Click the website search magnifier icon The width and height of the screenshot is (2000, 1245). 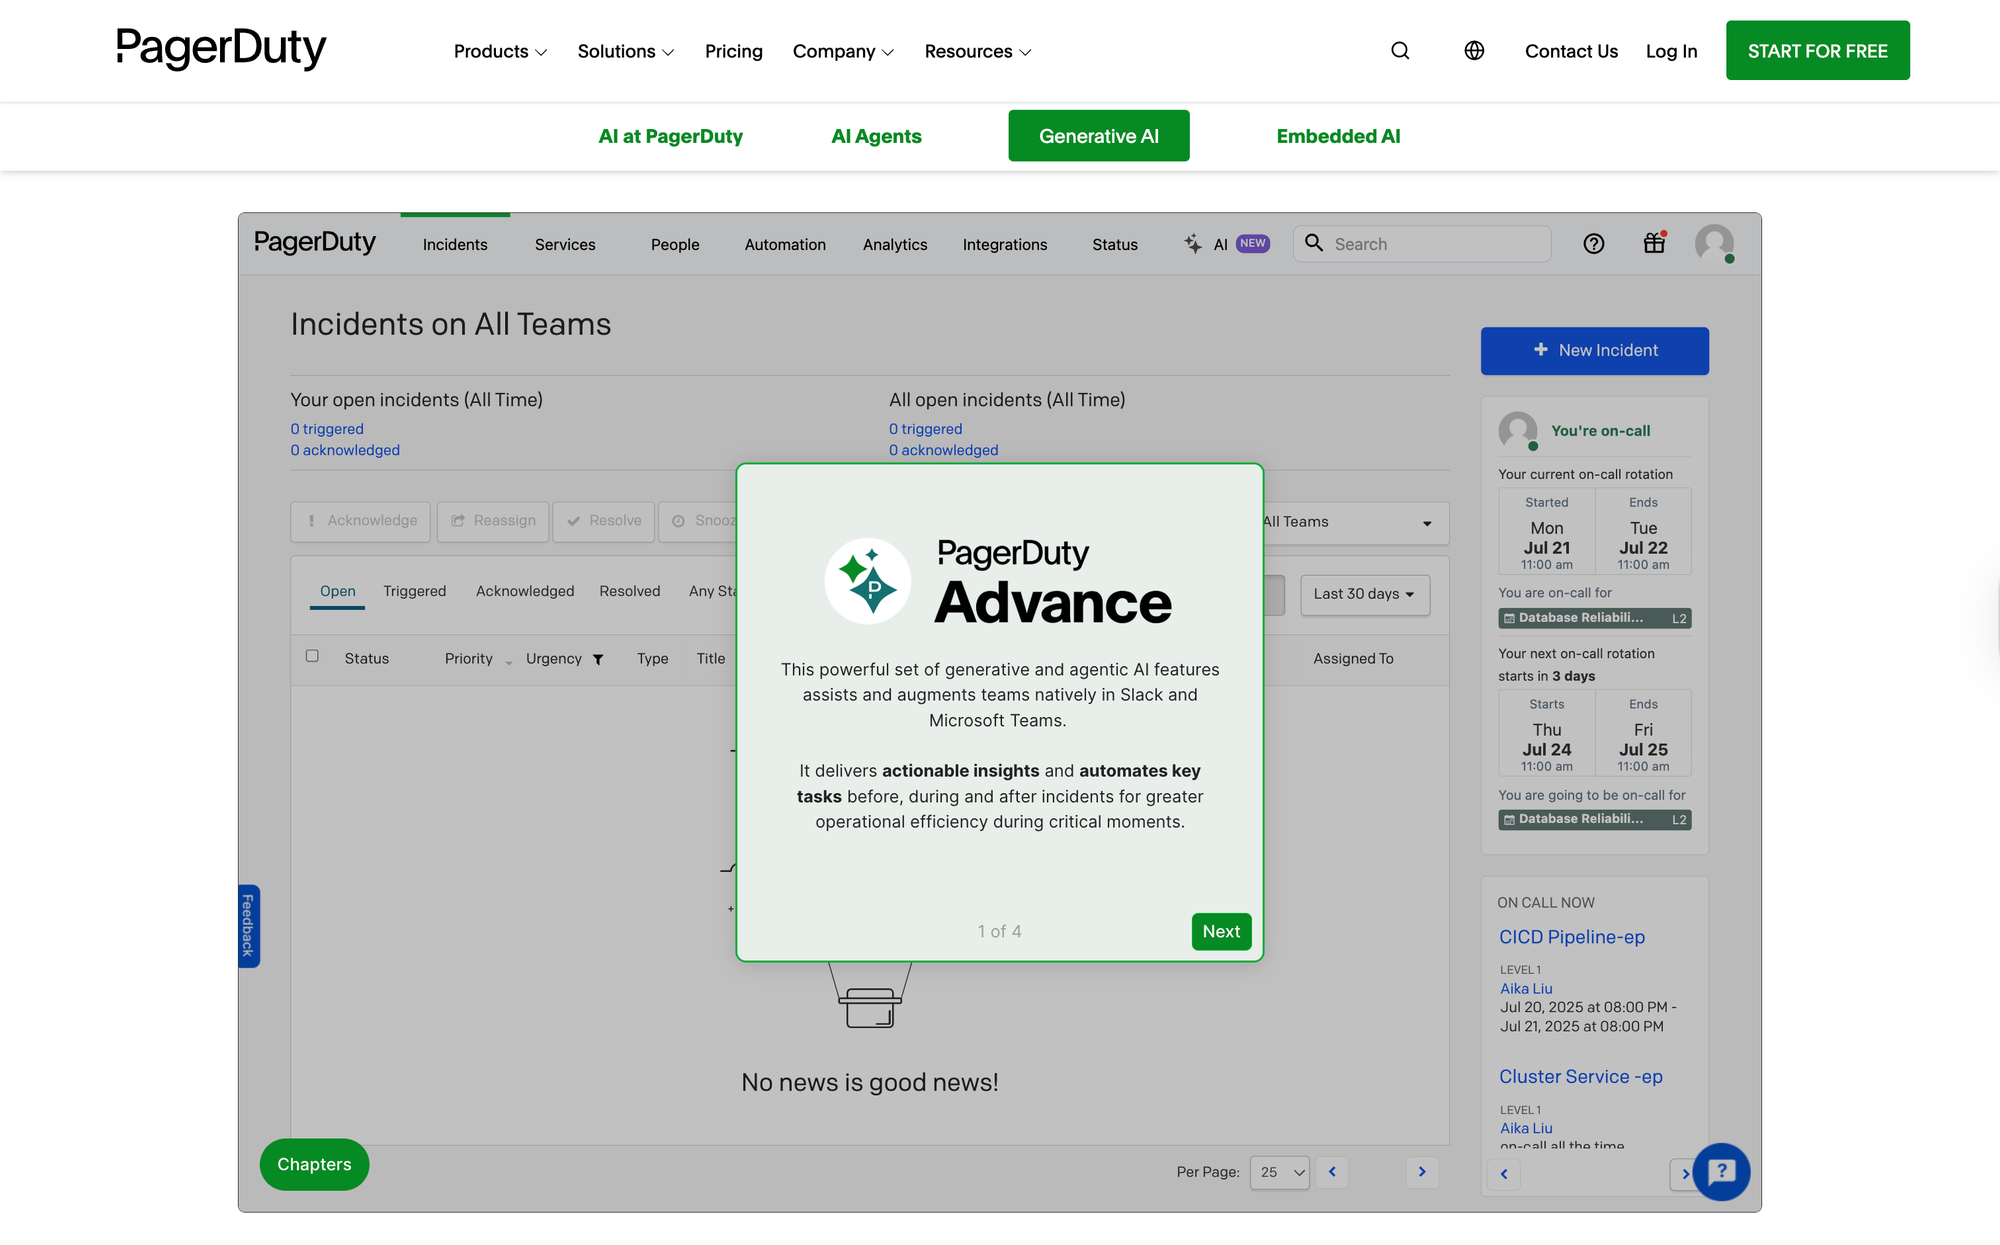click(x=1400, y=51)
